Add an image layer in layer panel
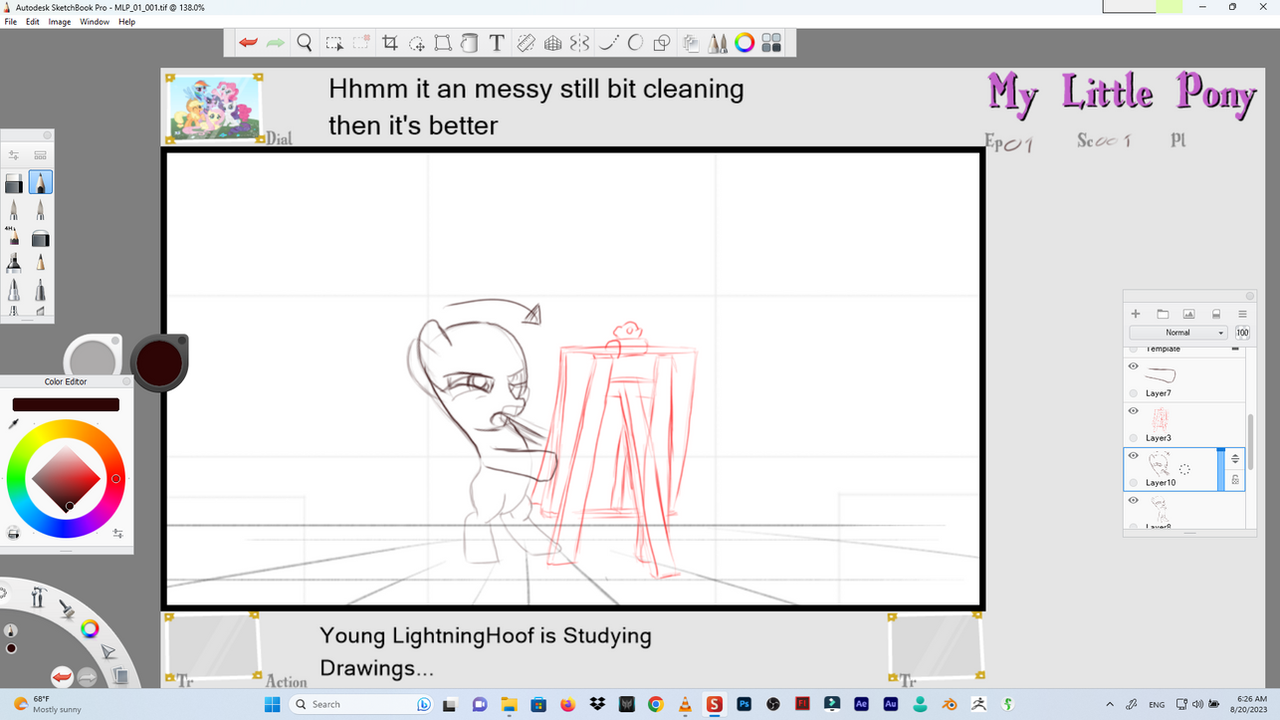The height and width of the screenshot is (720, 1280). (x=1189, y=314)
